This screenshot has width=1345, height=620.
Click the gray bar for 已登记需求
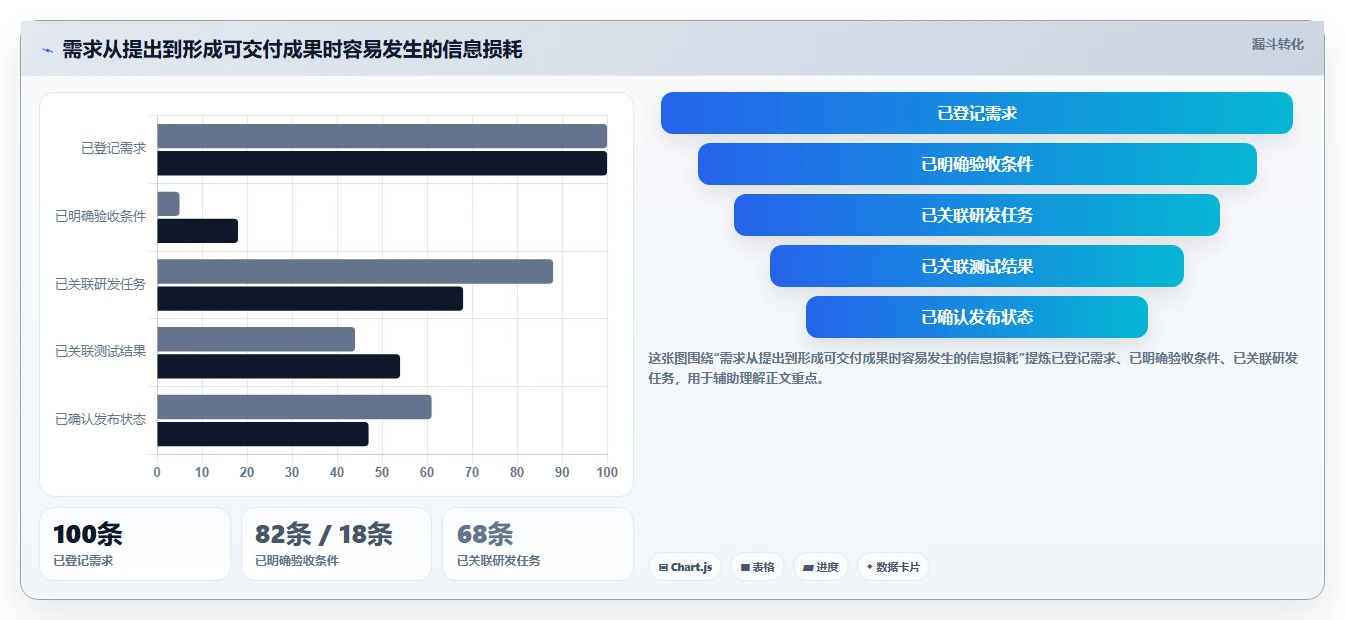[382, 136]
